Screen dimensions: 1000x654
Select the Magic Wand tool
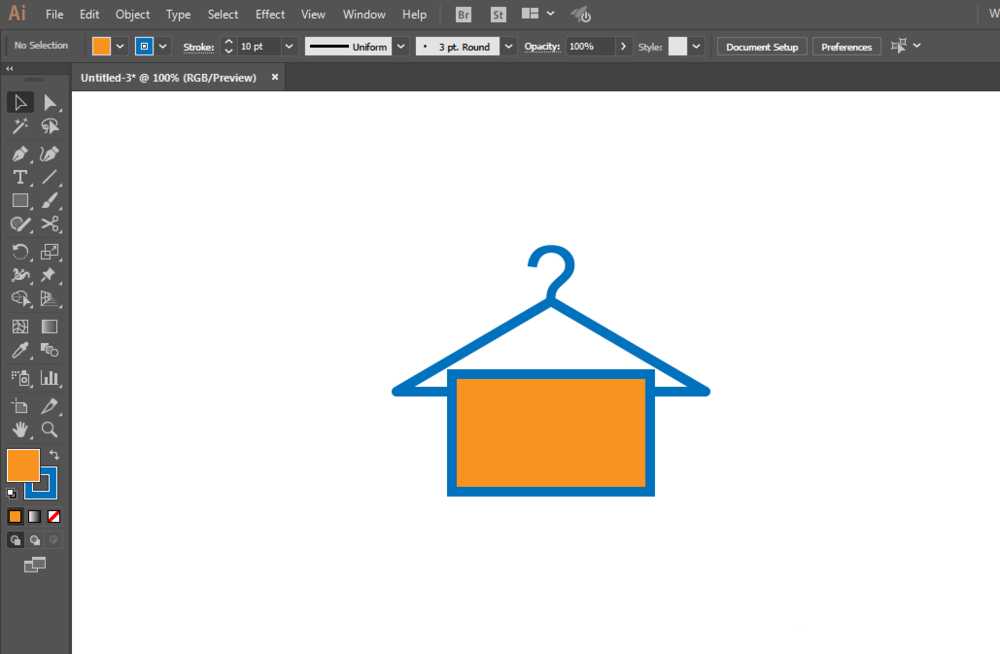click(19, 126)
